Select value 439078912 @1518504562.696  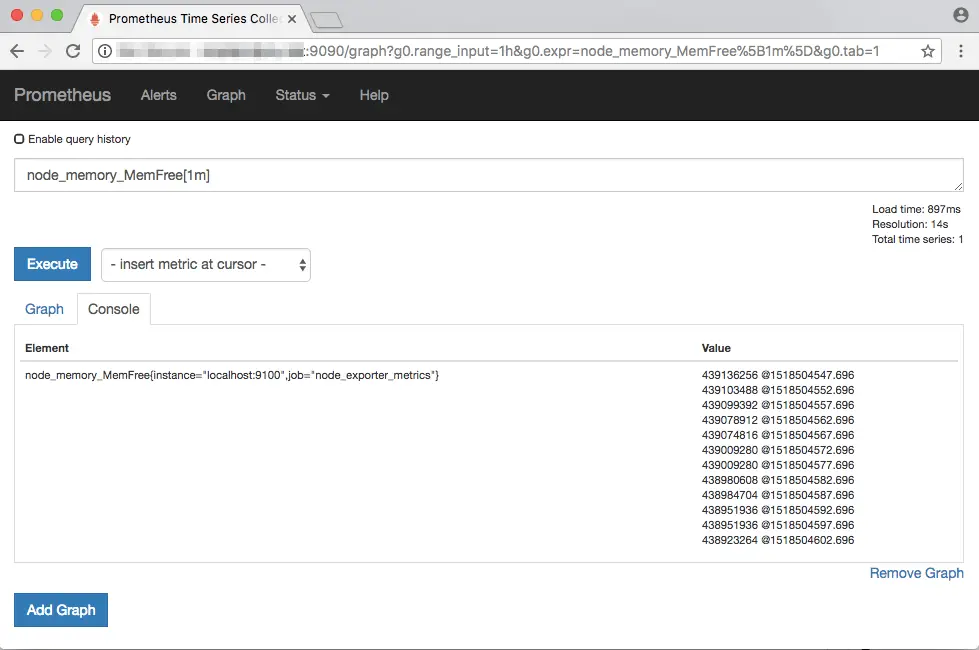[x=778, y=420]
